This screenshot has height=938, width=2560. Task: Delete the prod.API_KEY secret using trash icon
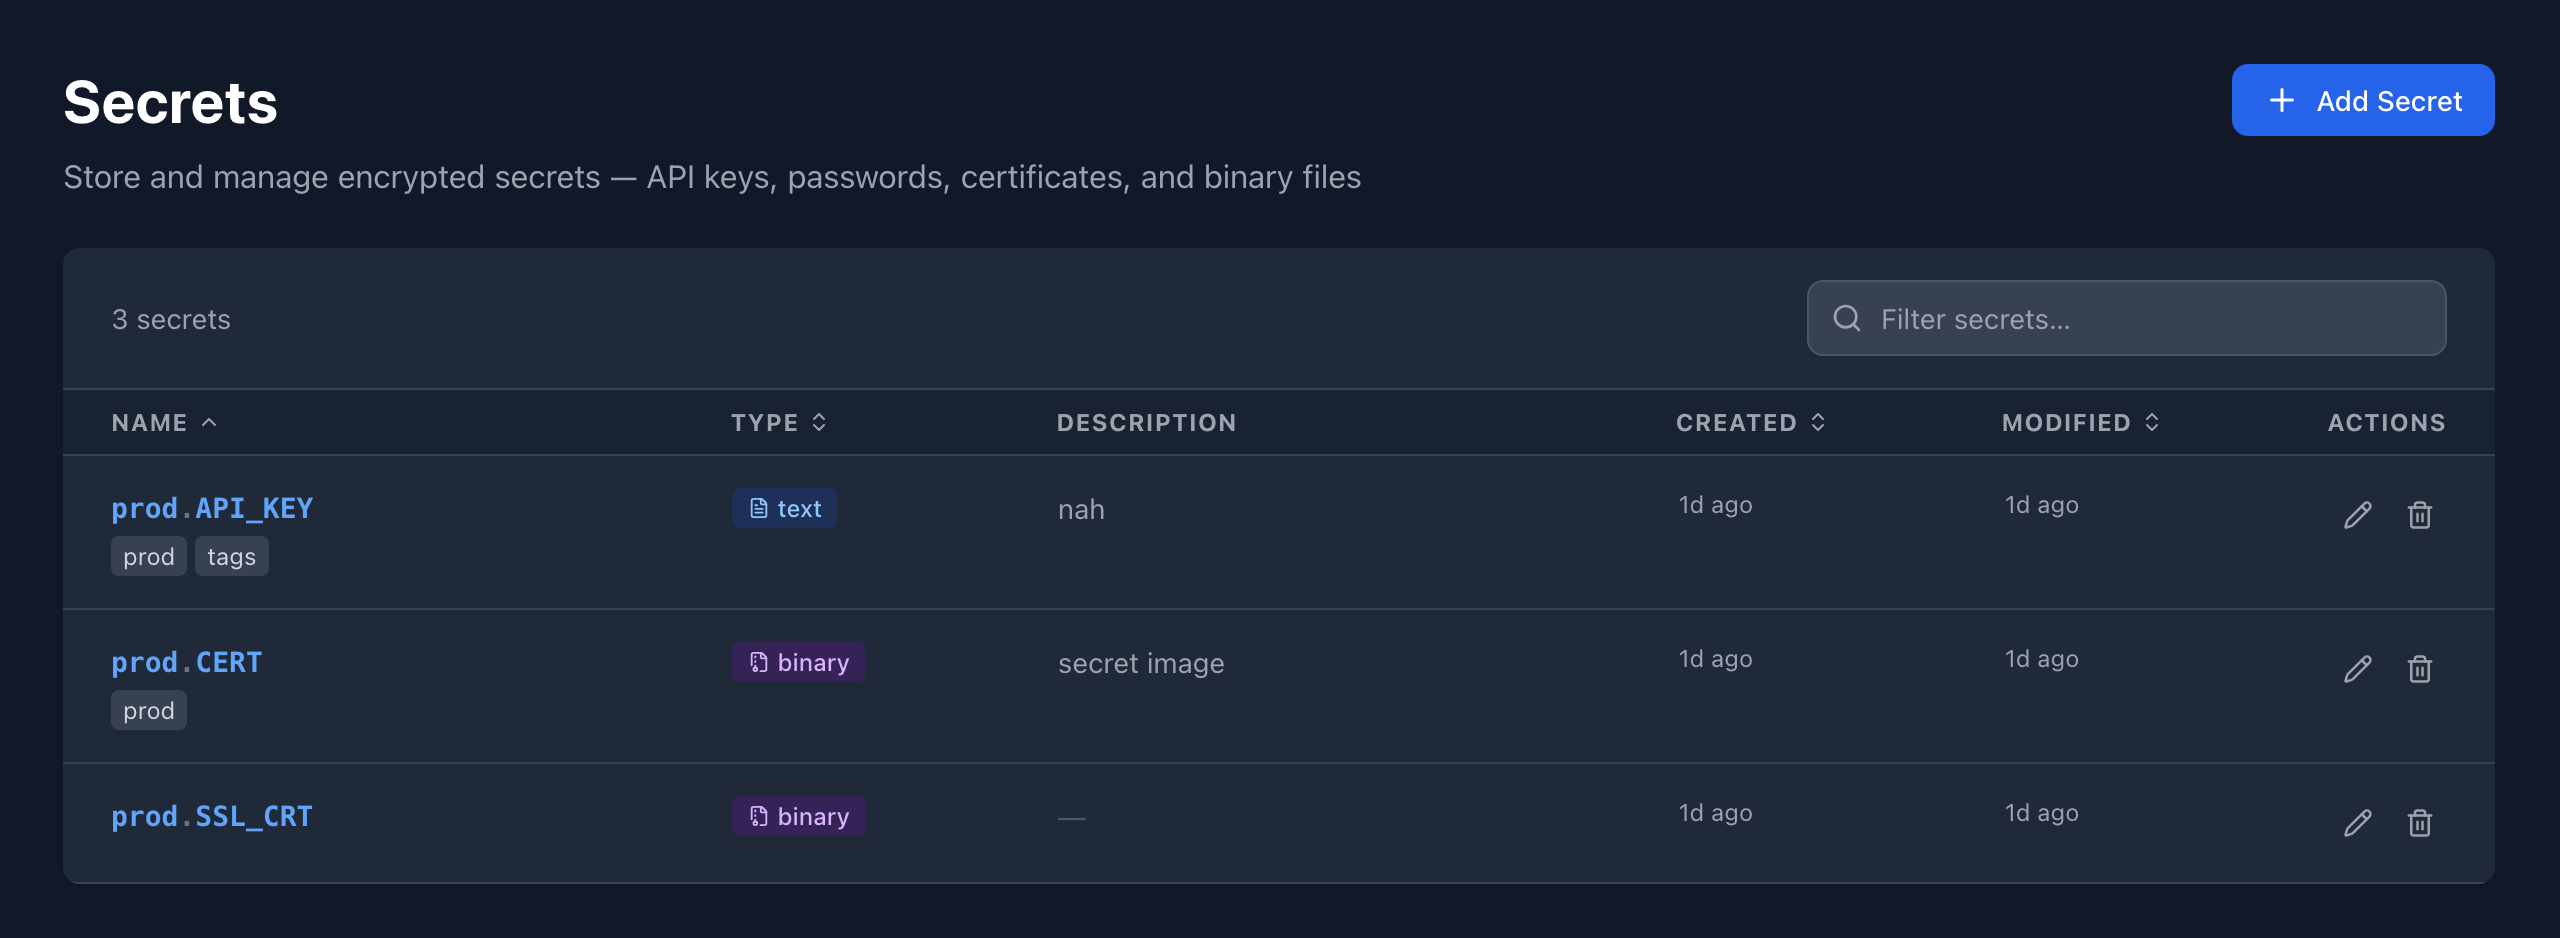click(x=2419, y=515)
